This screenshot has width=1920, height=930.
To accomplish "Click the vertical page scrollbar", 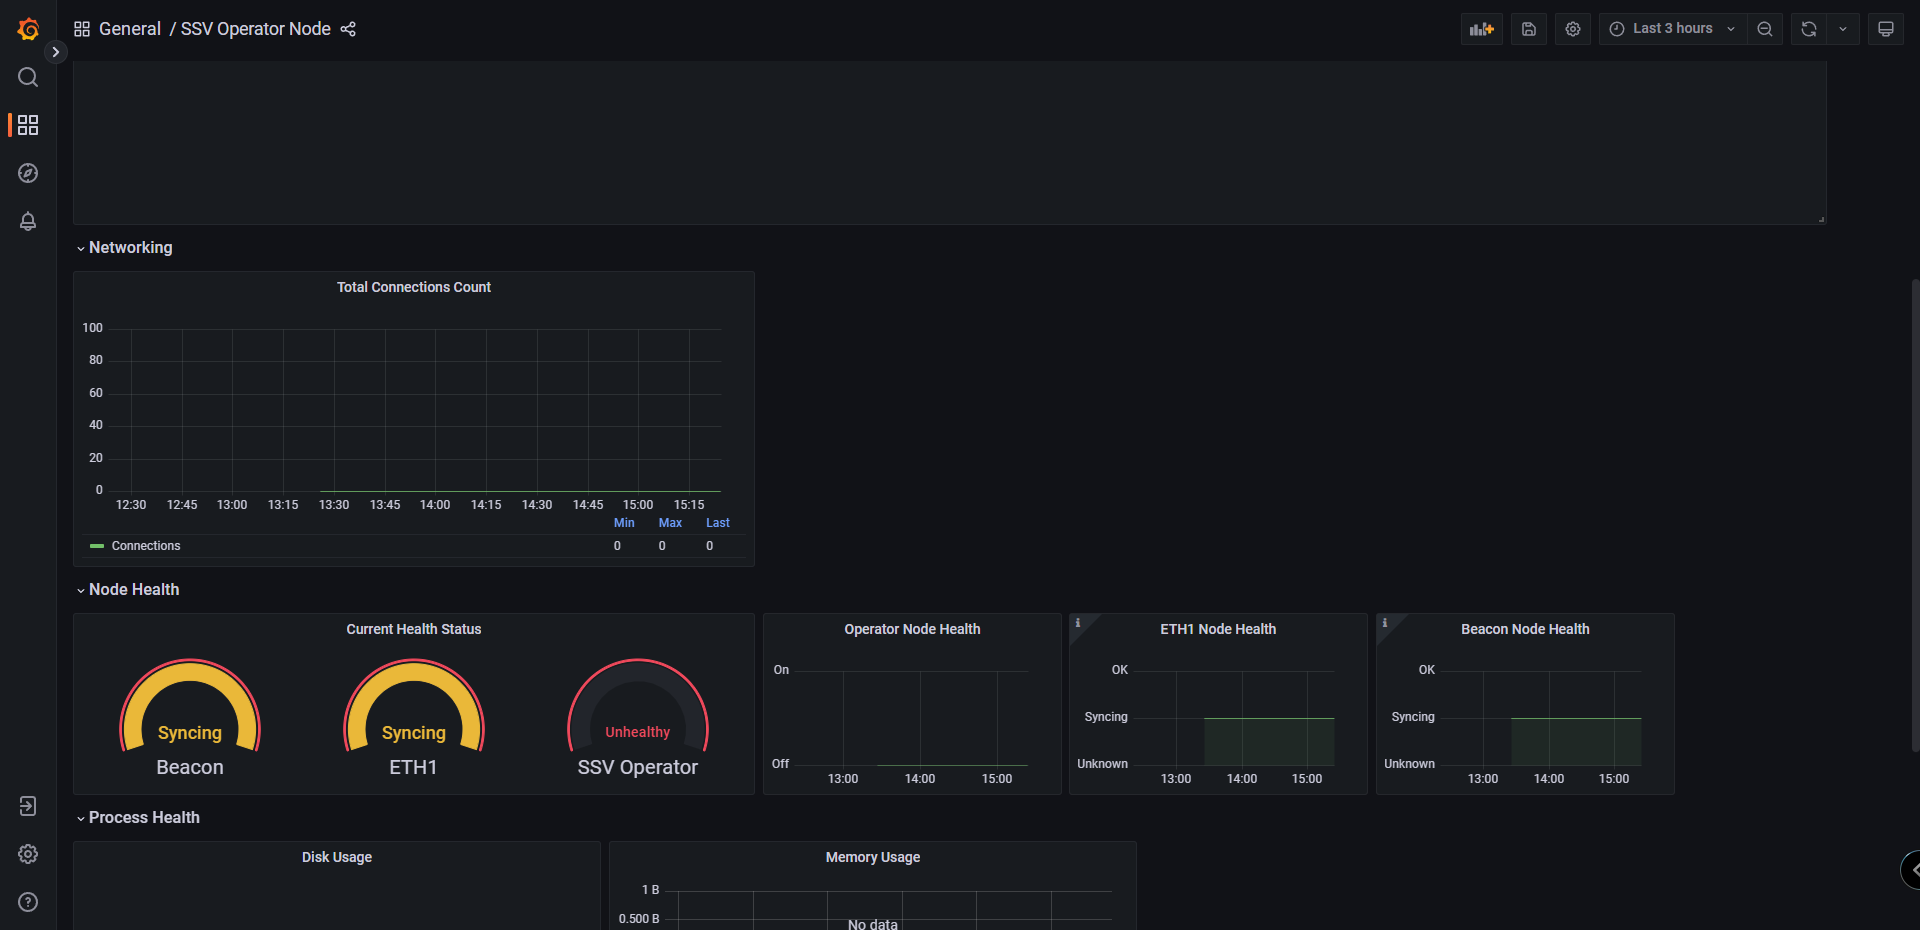I will tap(1915, 515).
